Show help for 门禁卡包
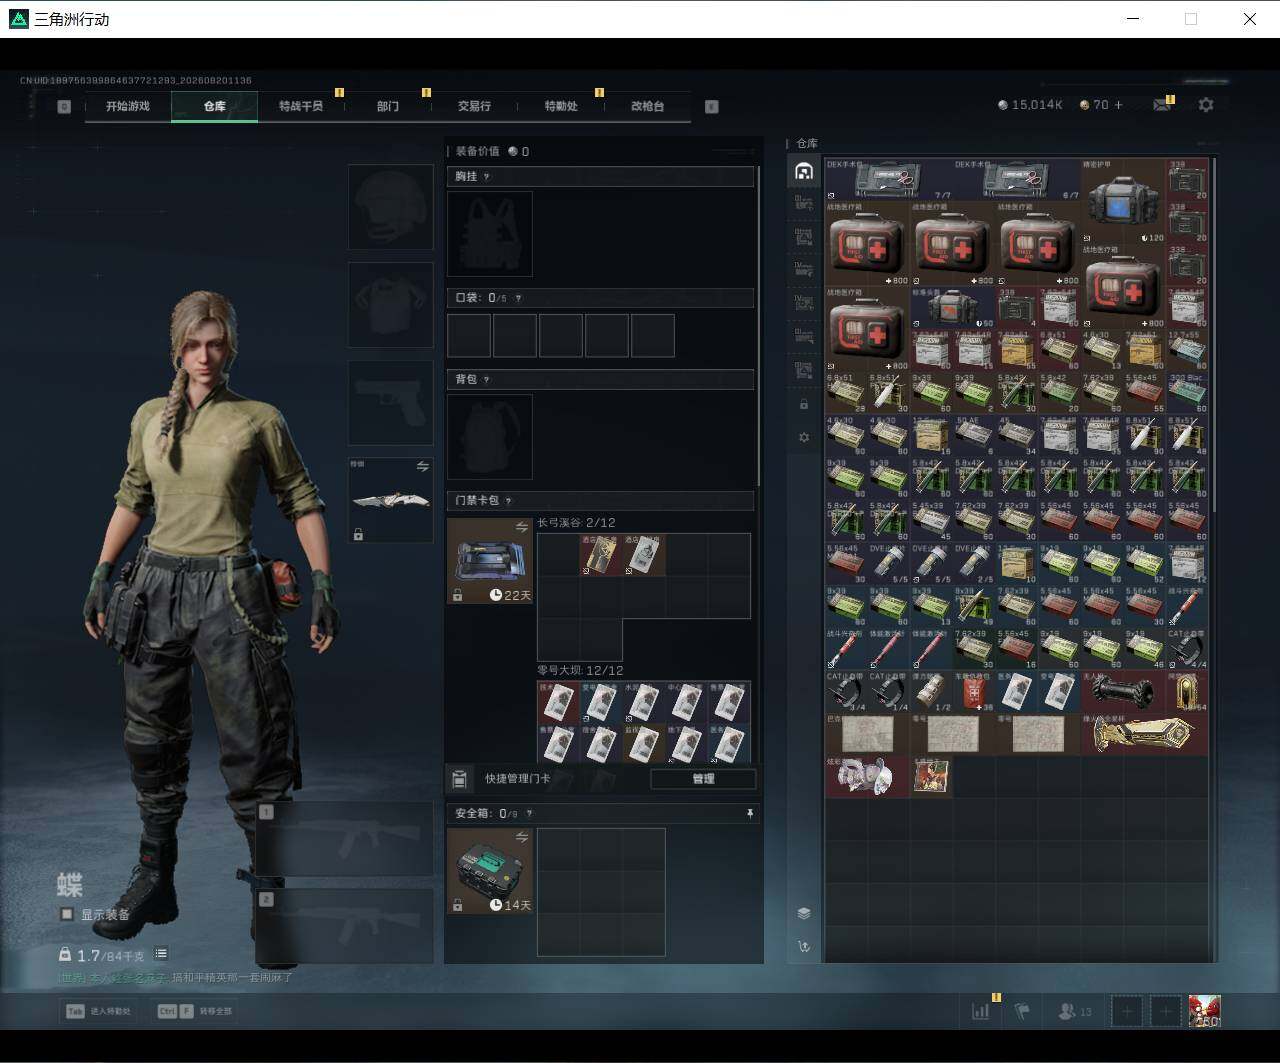The height and width of the screenshot is (1063, 1280). click(508, 501)
